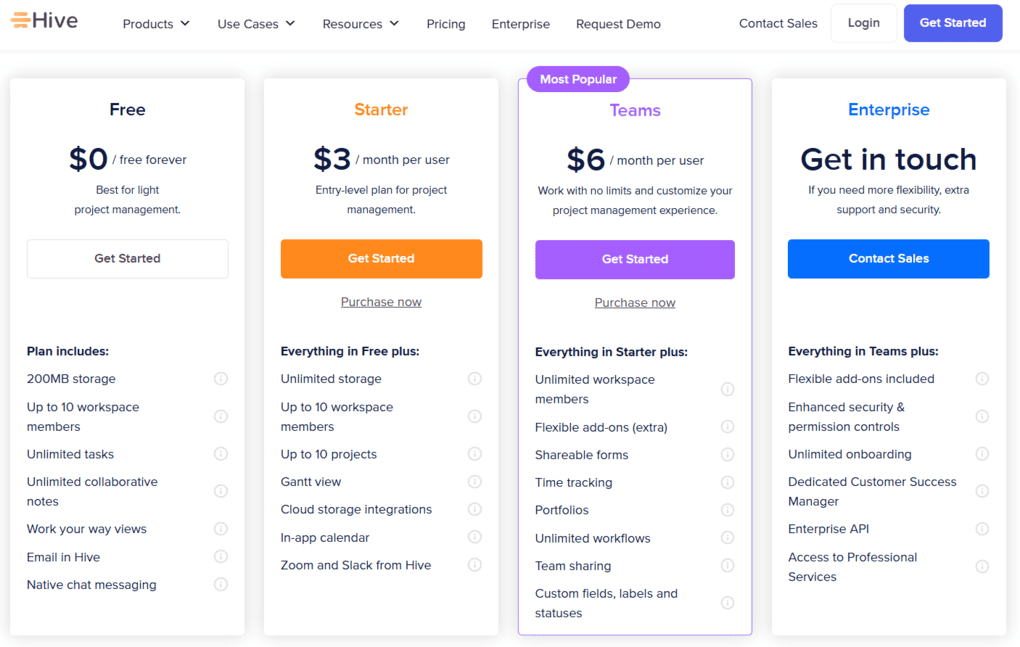Open the Enterprise page from the navbar
This screenshot has height=647, width=1020.
pos(520,23)
